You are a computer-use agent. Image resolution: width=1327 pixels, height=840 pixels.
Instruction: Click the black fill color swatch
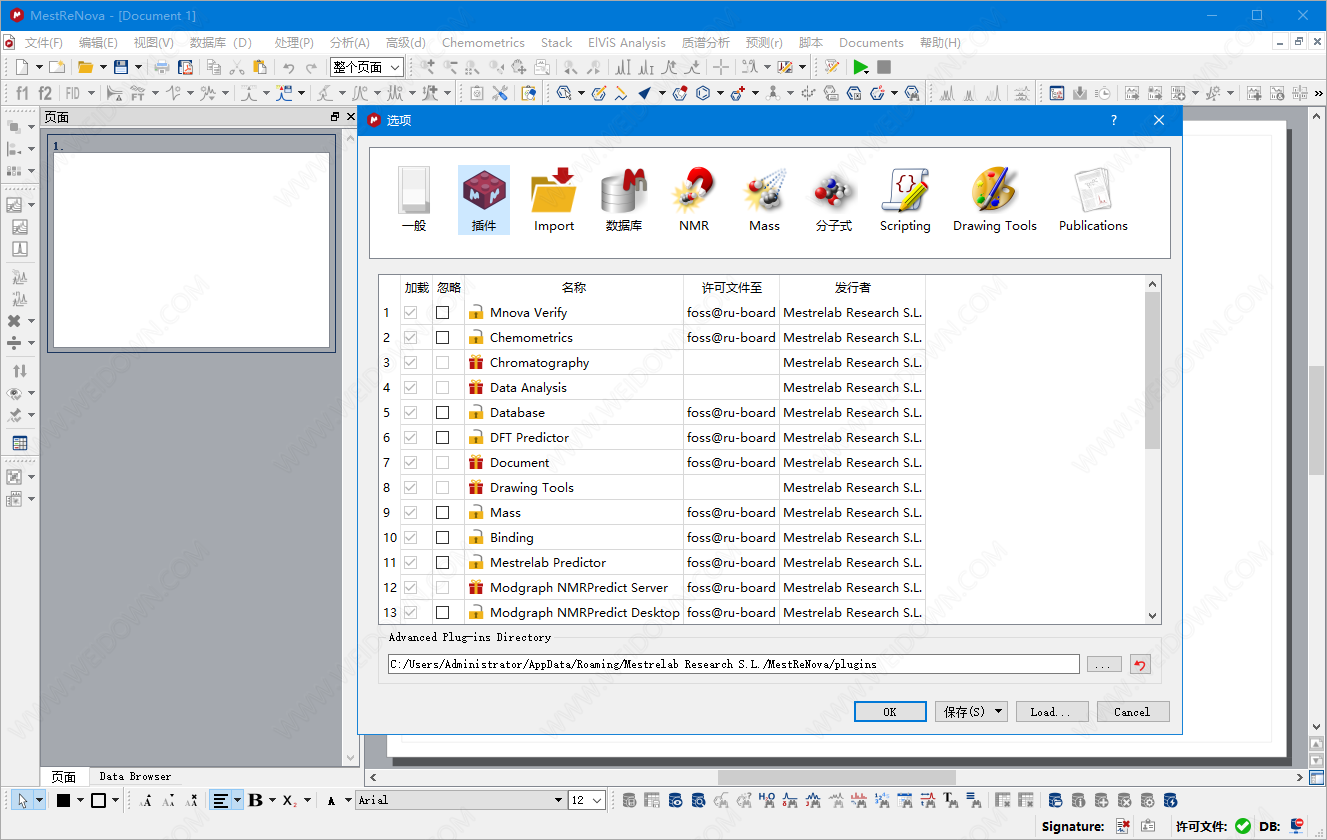[63, 800]
